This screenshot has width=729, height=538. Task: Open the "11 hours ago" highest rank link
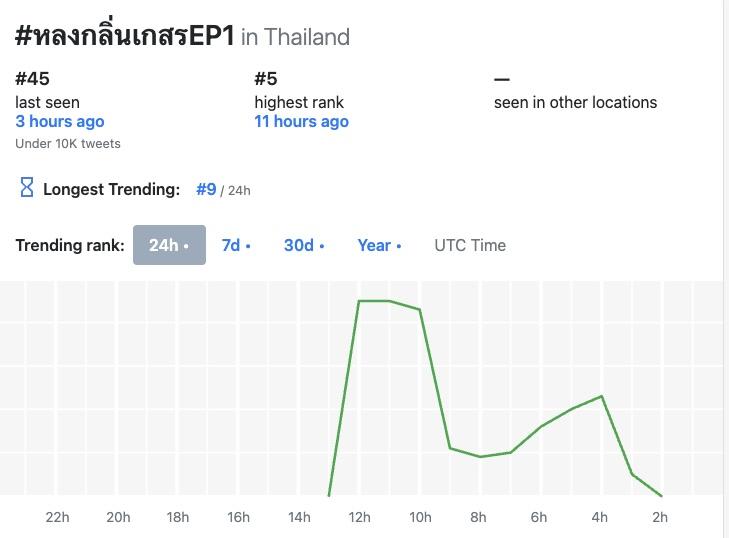pos(301,121)
